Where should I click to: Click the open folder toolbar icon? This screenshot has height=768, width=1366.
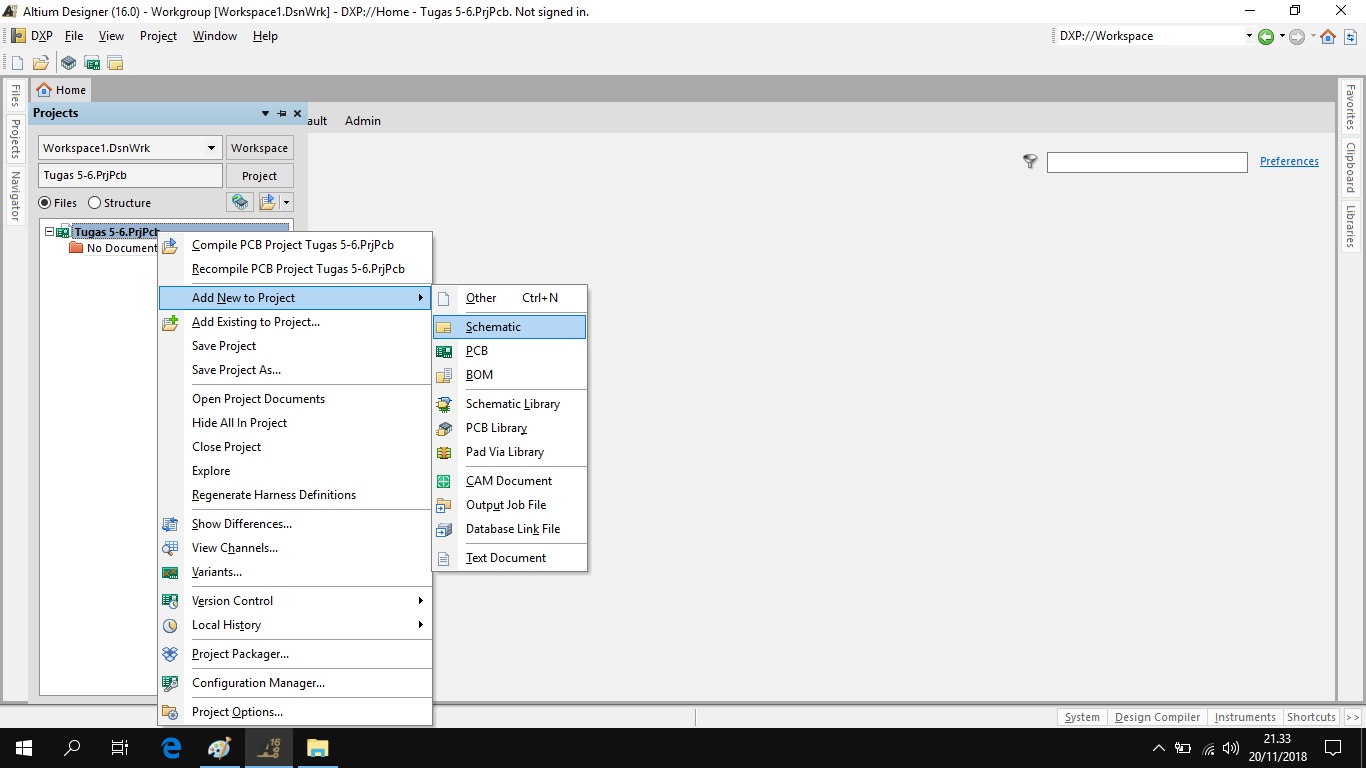pyautogui.click(x=41, y=63)
